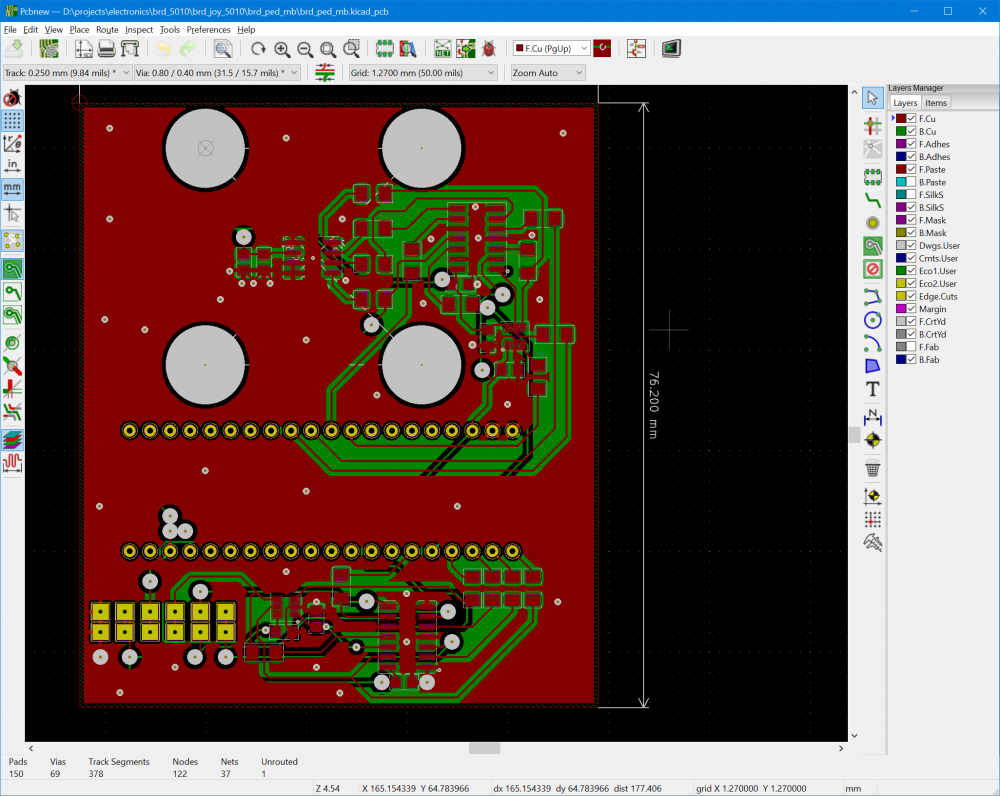Switch units to inches
Viewport: 1000px width, 796px height.
click(x=13, y=165)
